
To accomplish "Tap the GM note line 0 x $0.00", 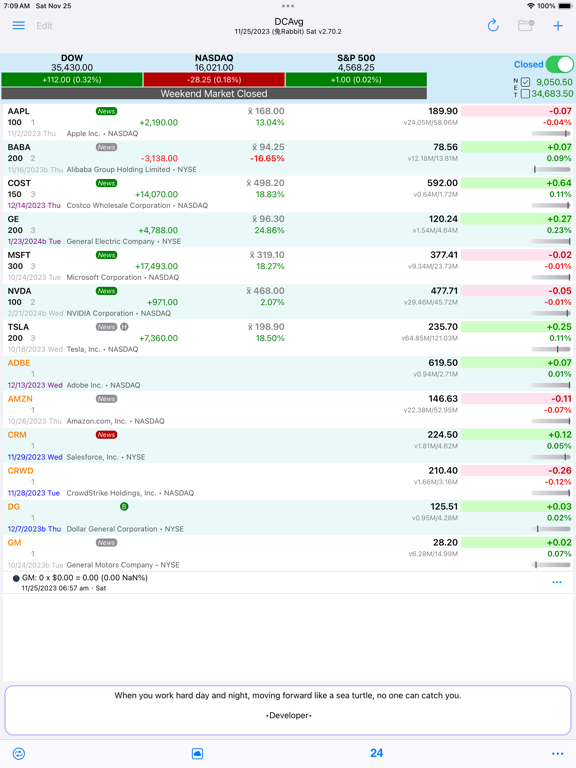I will (85, 578).
